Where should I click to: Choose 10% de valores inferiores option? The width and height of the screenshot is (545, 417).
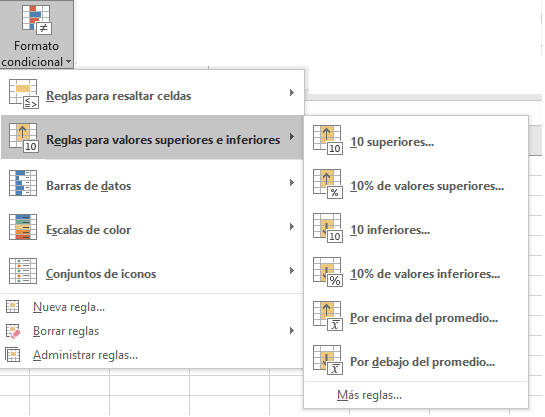pyautogui.click(x=416, y=272)
